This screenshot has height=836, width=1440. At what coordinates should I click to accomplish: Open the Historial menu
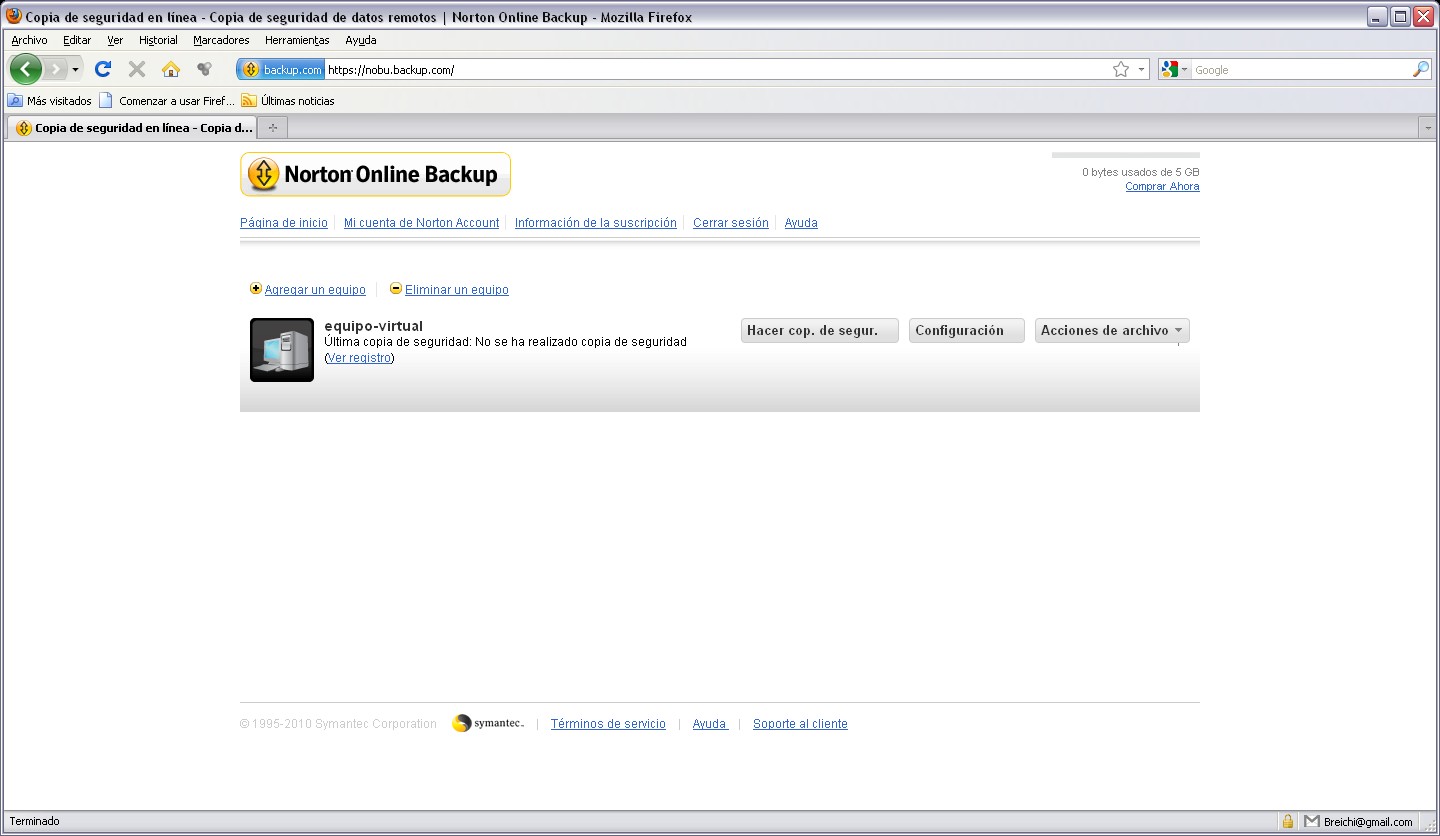[158, 40]
